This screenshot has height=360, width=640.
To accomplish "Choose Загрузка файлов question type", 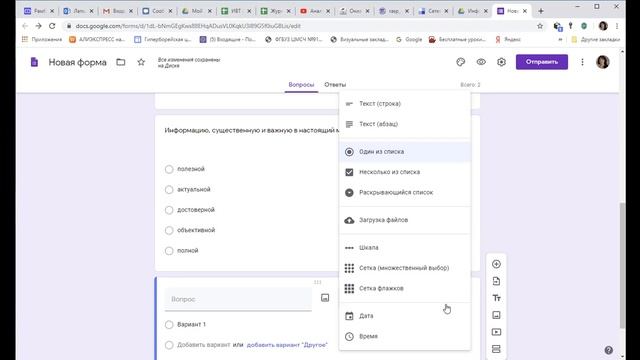I will [x=404, y=220].
